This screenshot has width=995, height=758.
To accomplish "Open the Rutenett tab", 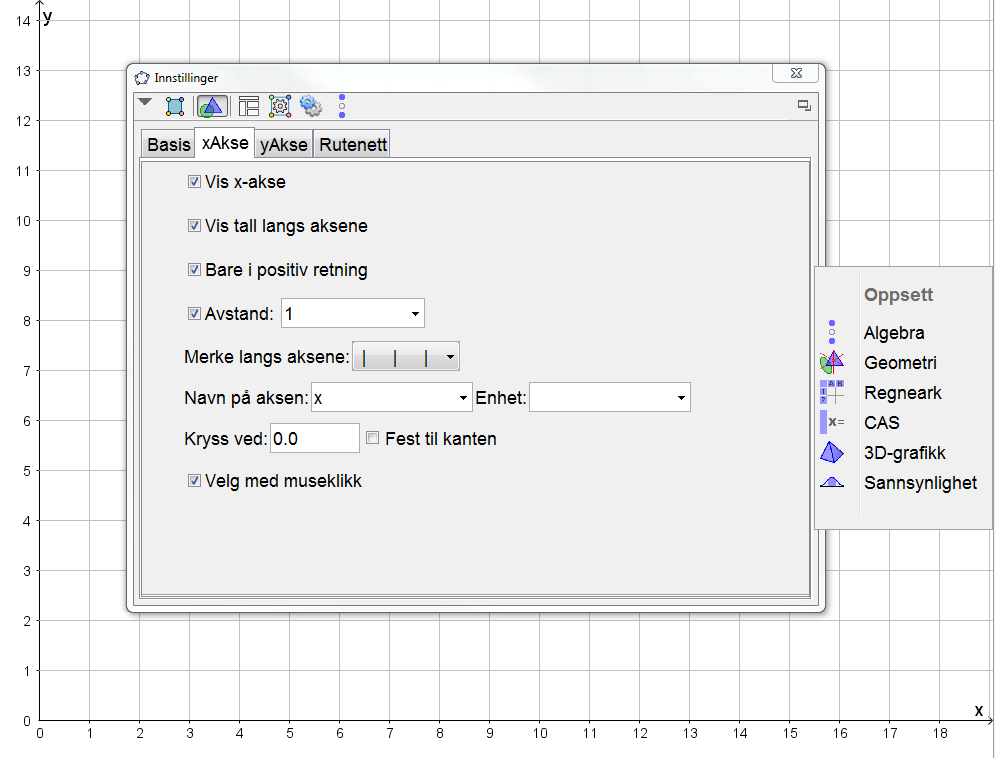I will point(353,145).
